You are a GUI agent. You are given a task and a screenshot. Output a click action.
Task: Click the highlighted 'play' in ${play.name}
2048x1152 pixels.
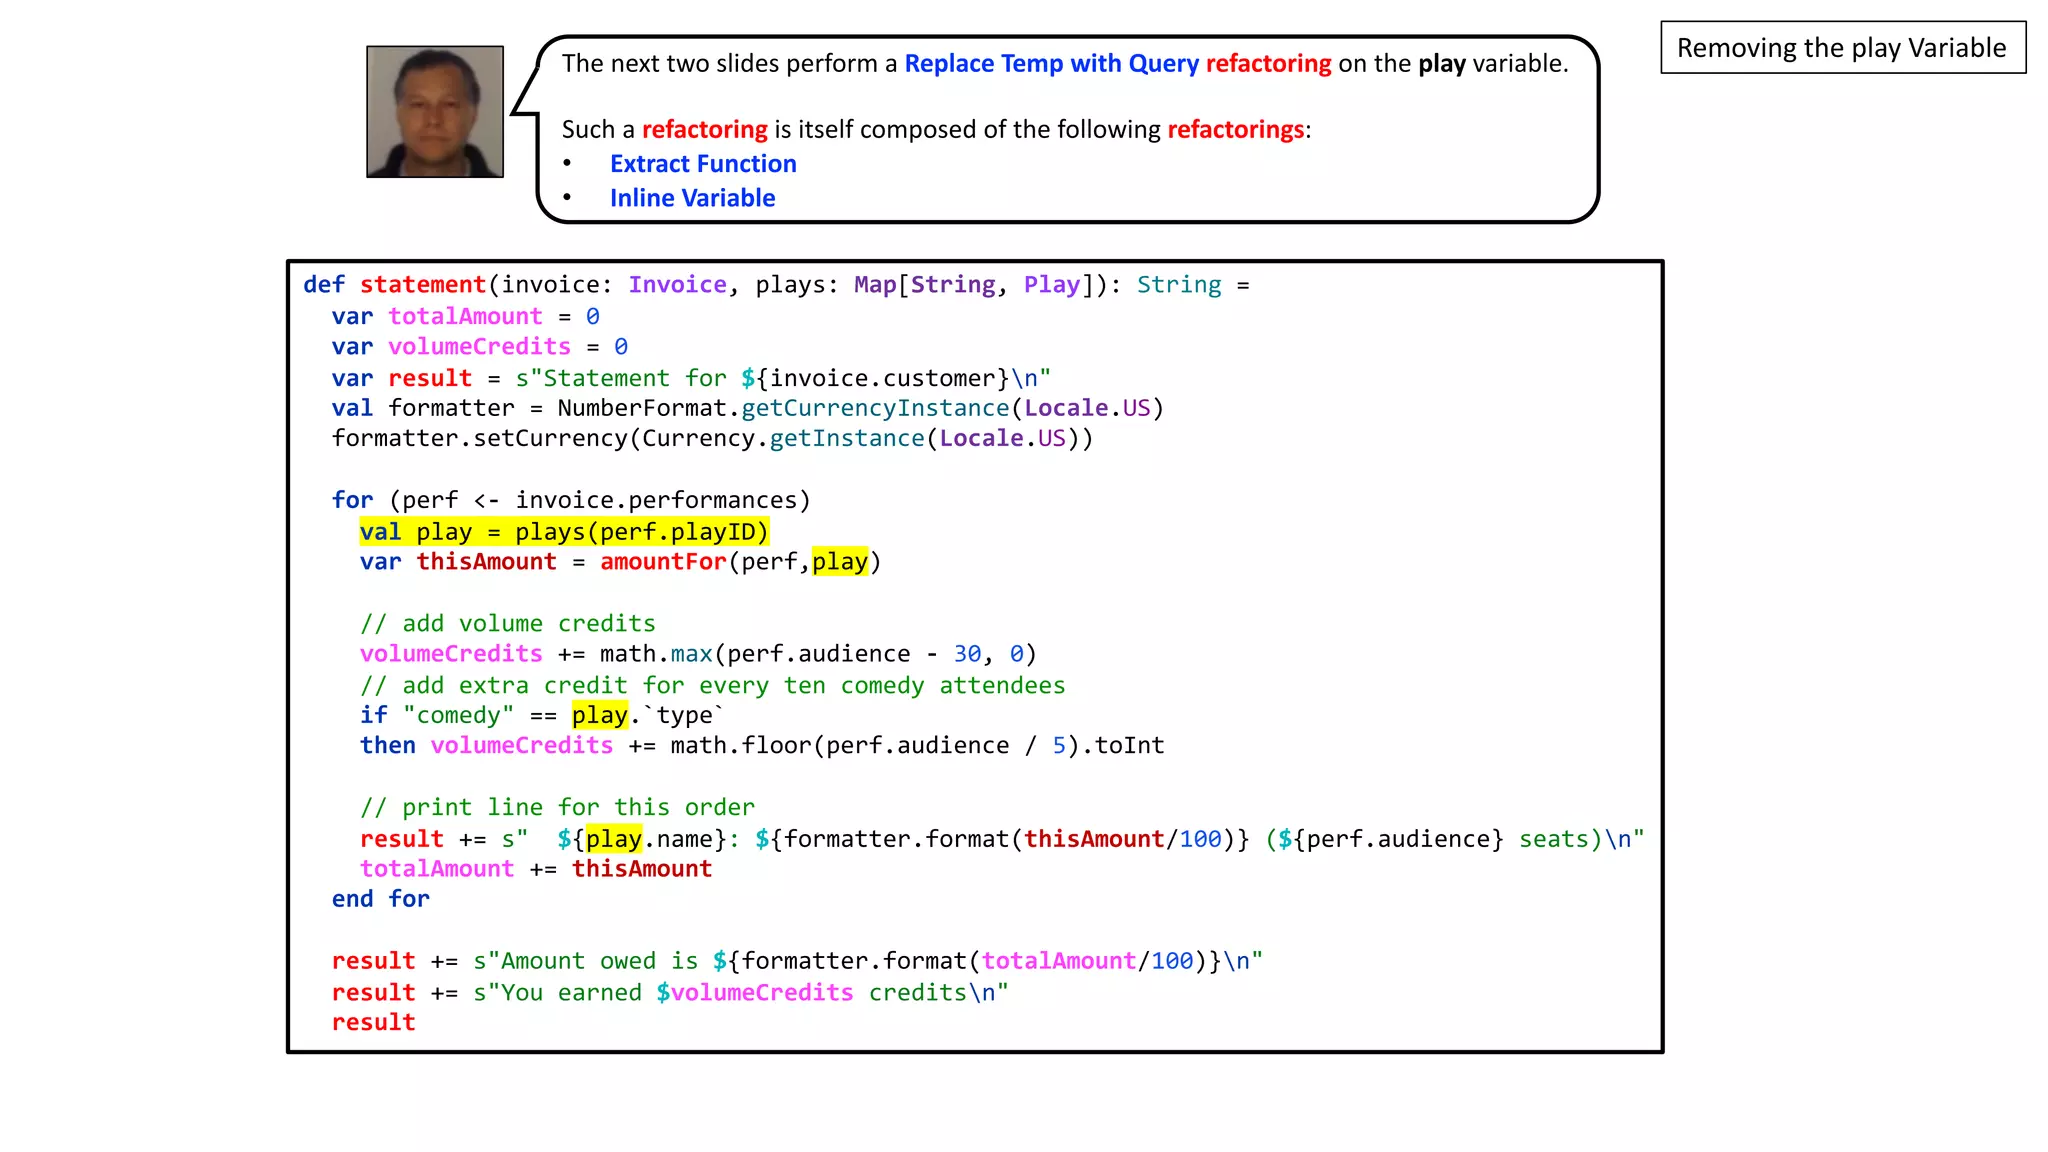tap(613, 838)
